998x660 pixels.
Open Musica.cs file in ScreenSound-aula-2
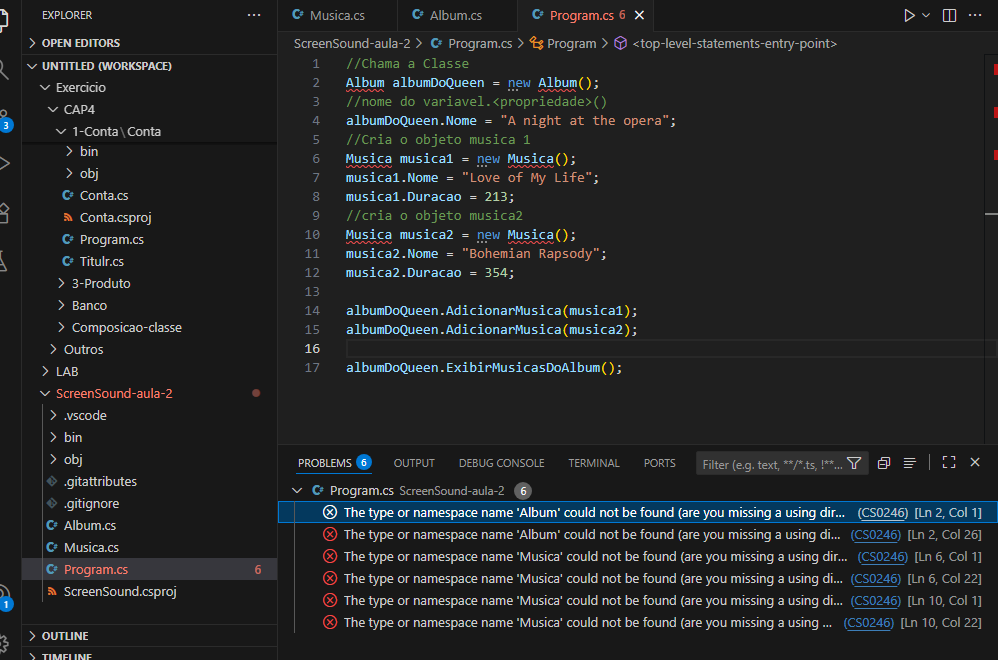(x=91, y=547)
